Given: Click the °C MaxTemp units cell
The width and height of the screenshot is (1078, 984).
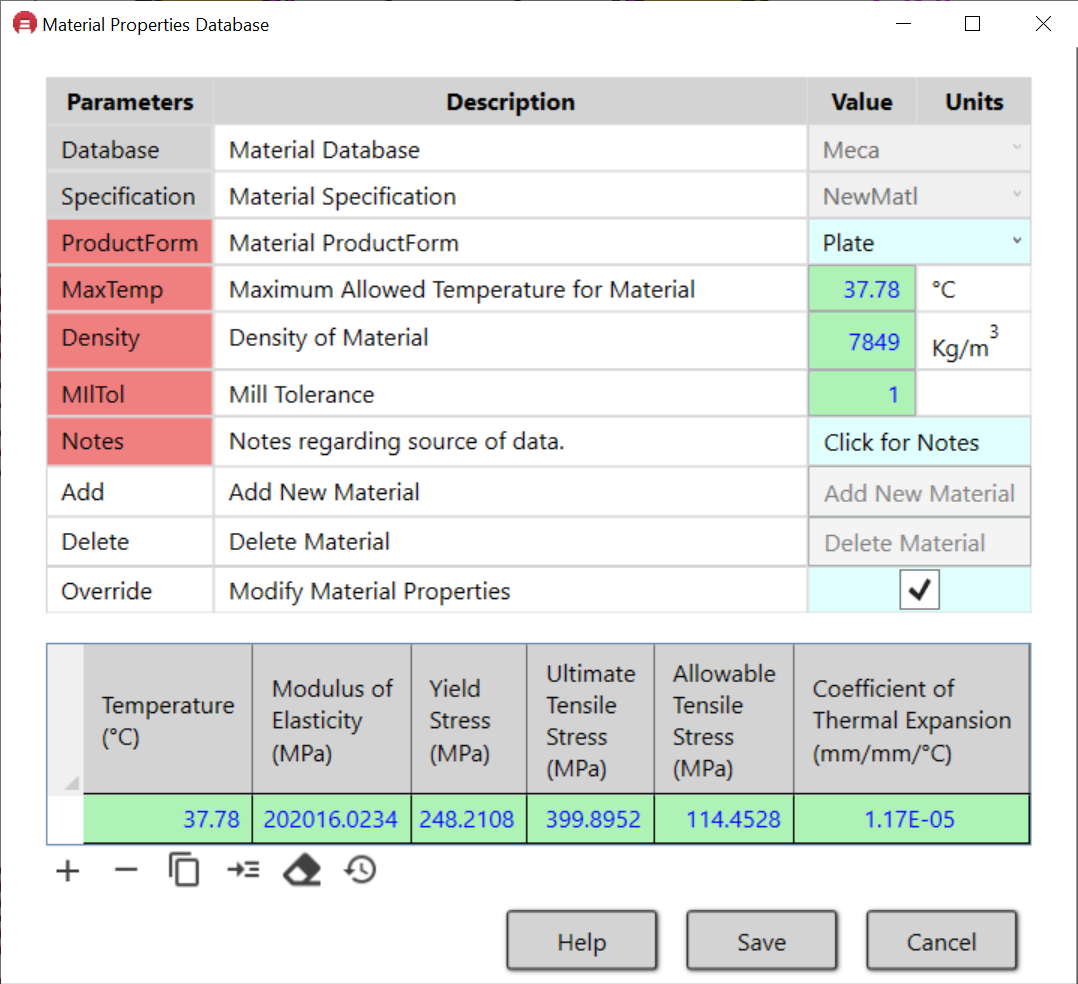Looking at the screenshot, I should [974, 289].
